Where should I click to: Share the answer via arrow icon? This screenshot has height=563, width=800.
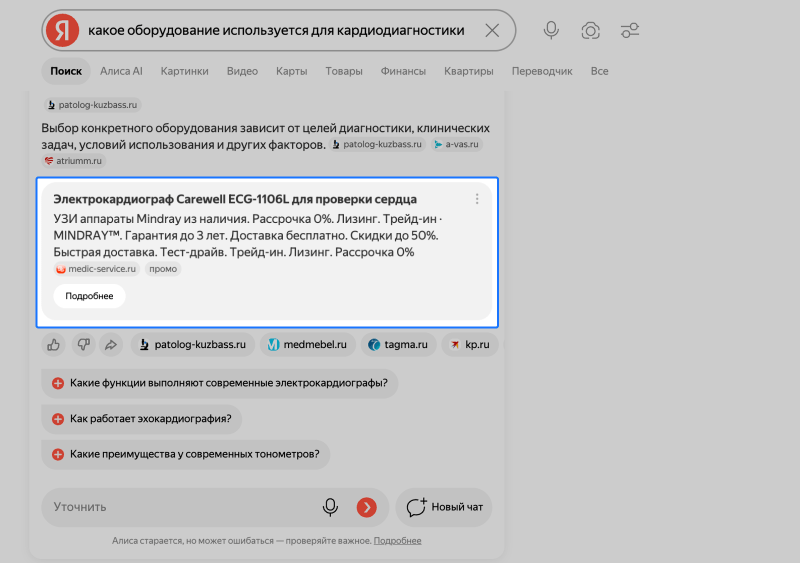[111, 345]
